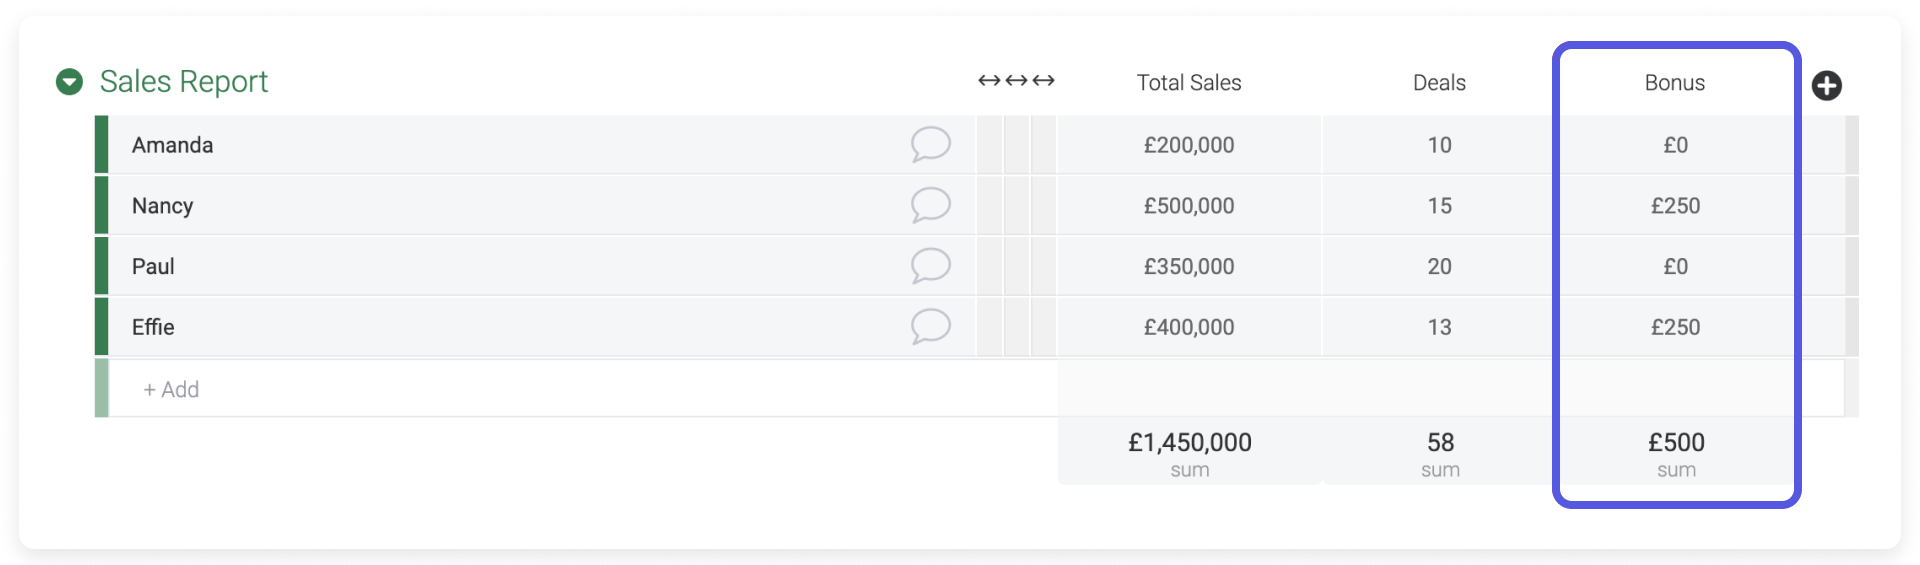Click the Sales Report group title
The height and width of the screenshot is (565, 1920).
click(x=184, y=81)
